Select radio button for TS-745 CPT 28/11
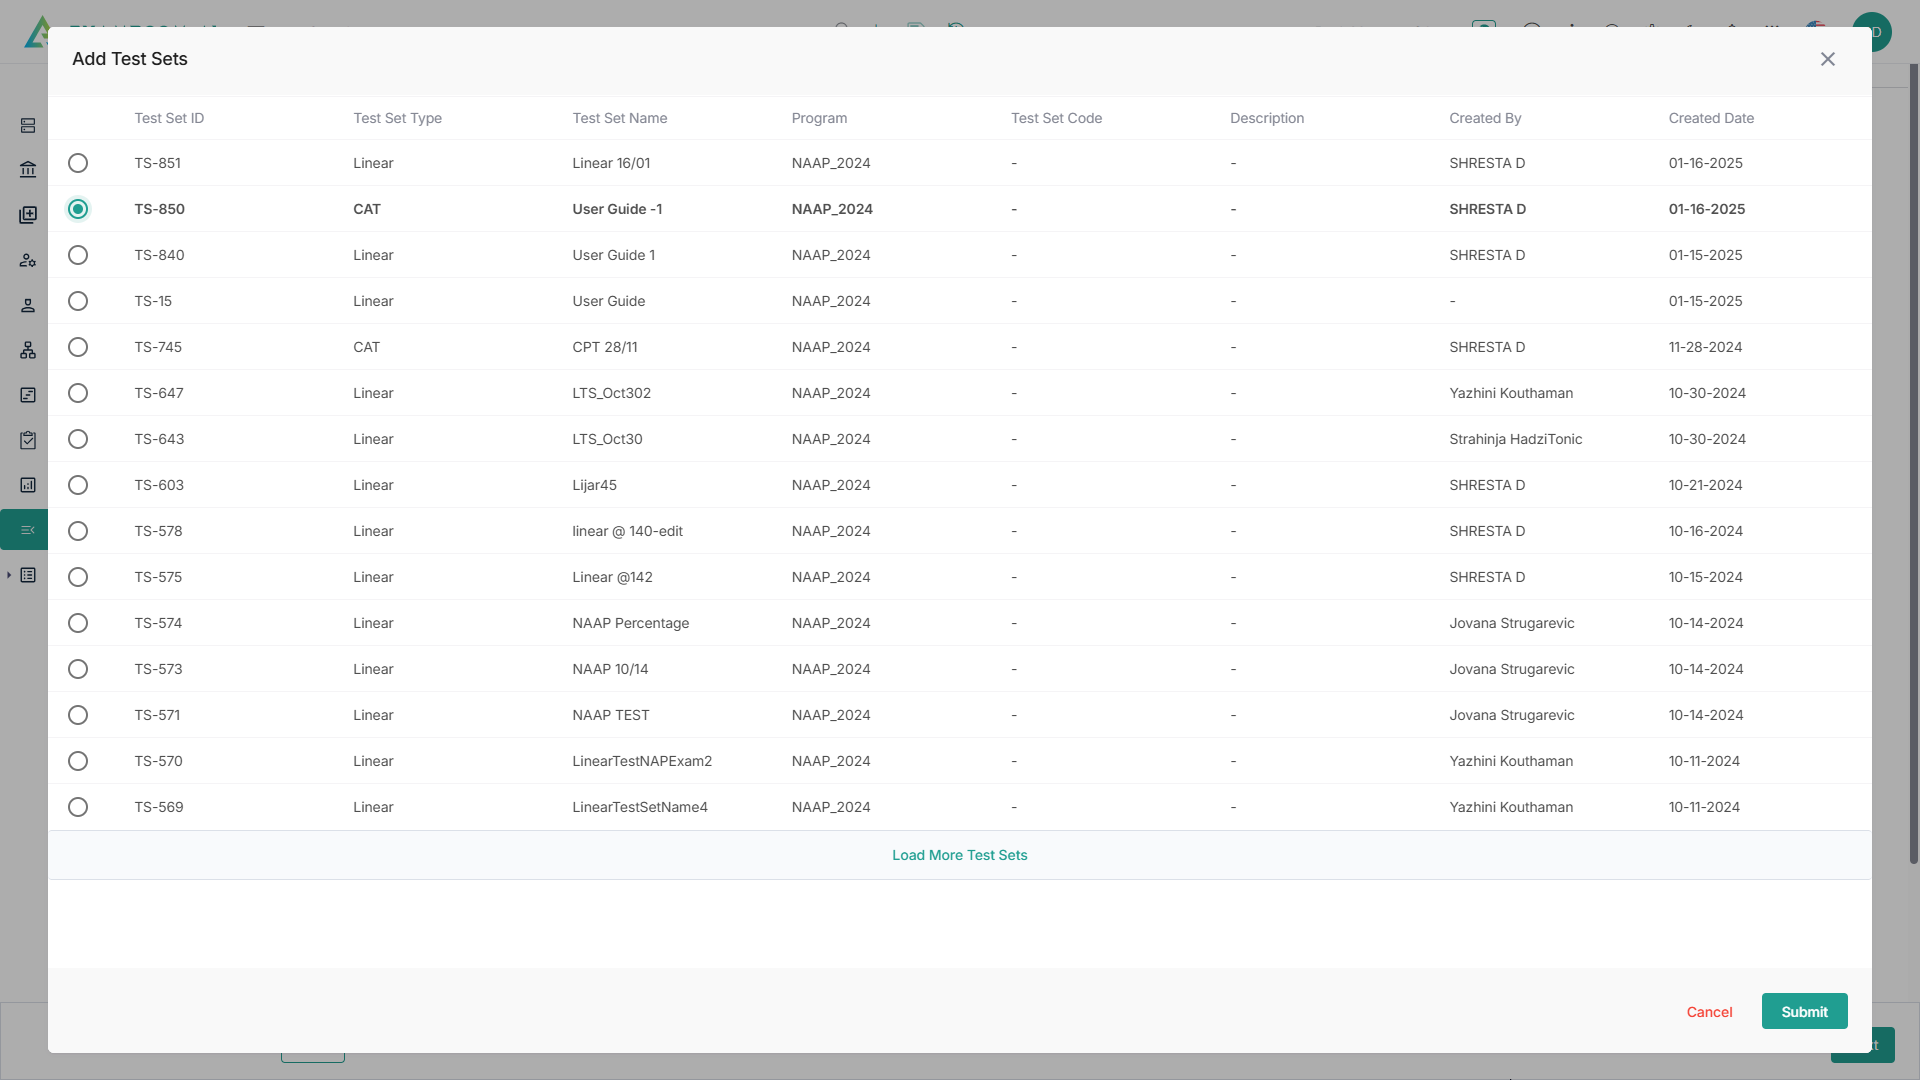Viewport: 1920px width, 1080px height. click(x=78, y=347)
